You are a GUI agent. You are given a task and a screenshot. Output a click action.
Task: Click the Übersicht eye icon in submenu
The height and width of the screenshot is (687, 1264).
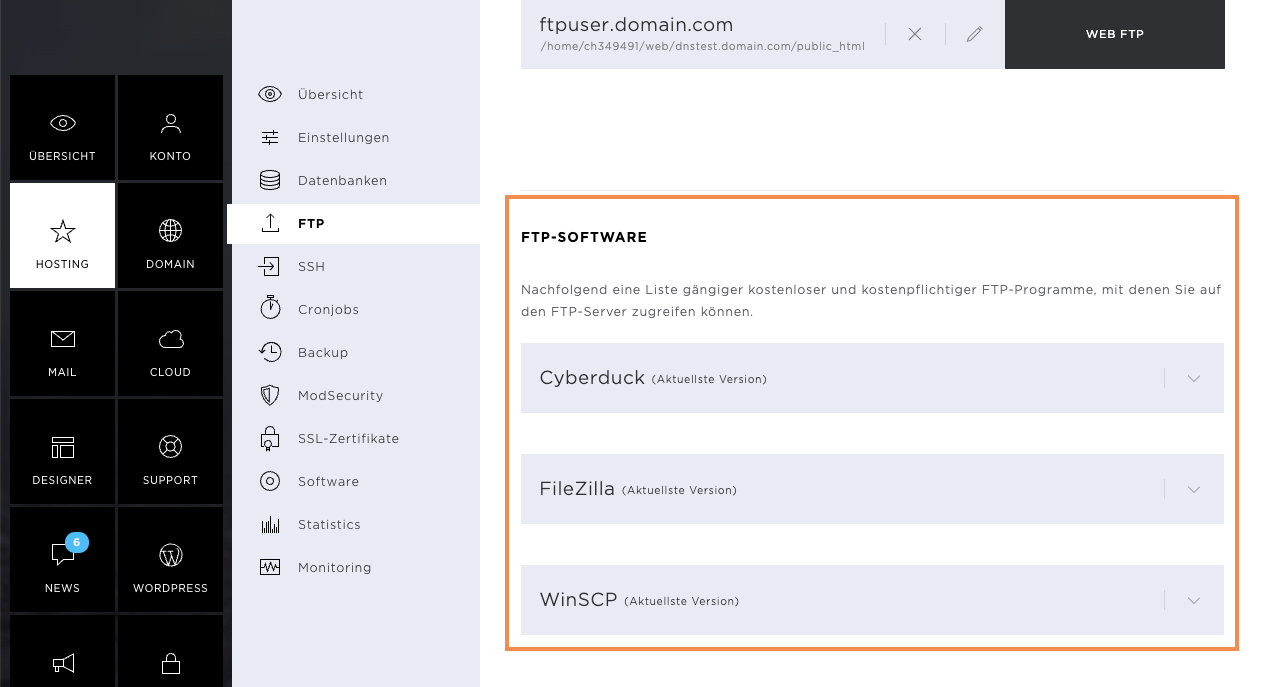pyautogui.click(x=270, y=94)
